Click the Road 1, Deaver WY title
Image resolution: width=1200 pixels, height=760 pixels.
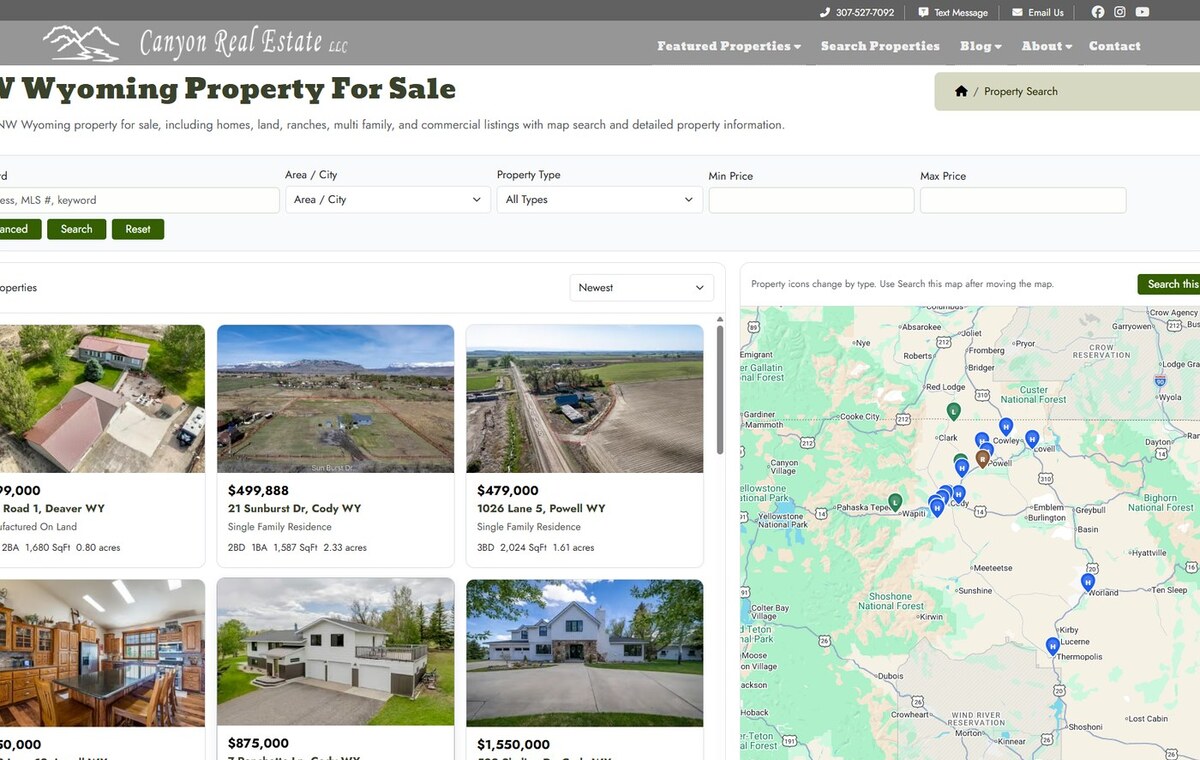tap(53, 509)
